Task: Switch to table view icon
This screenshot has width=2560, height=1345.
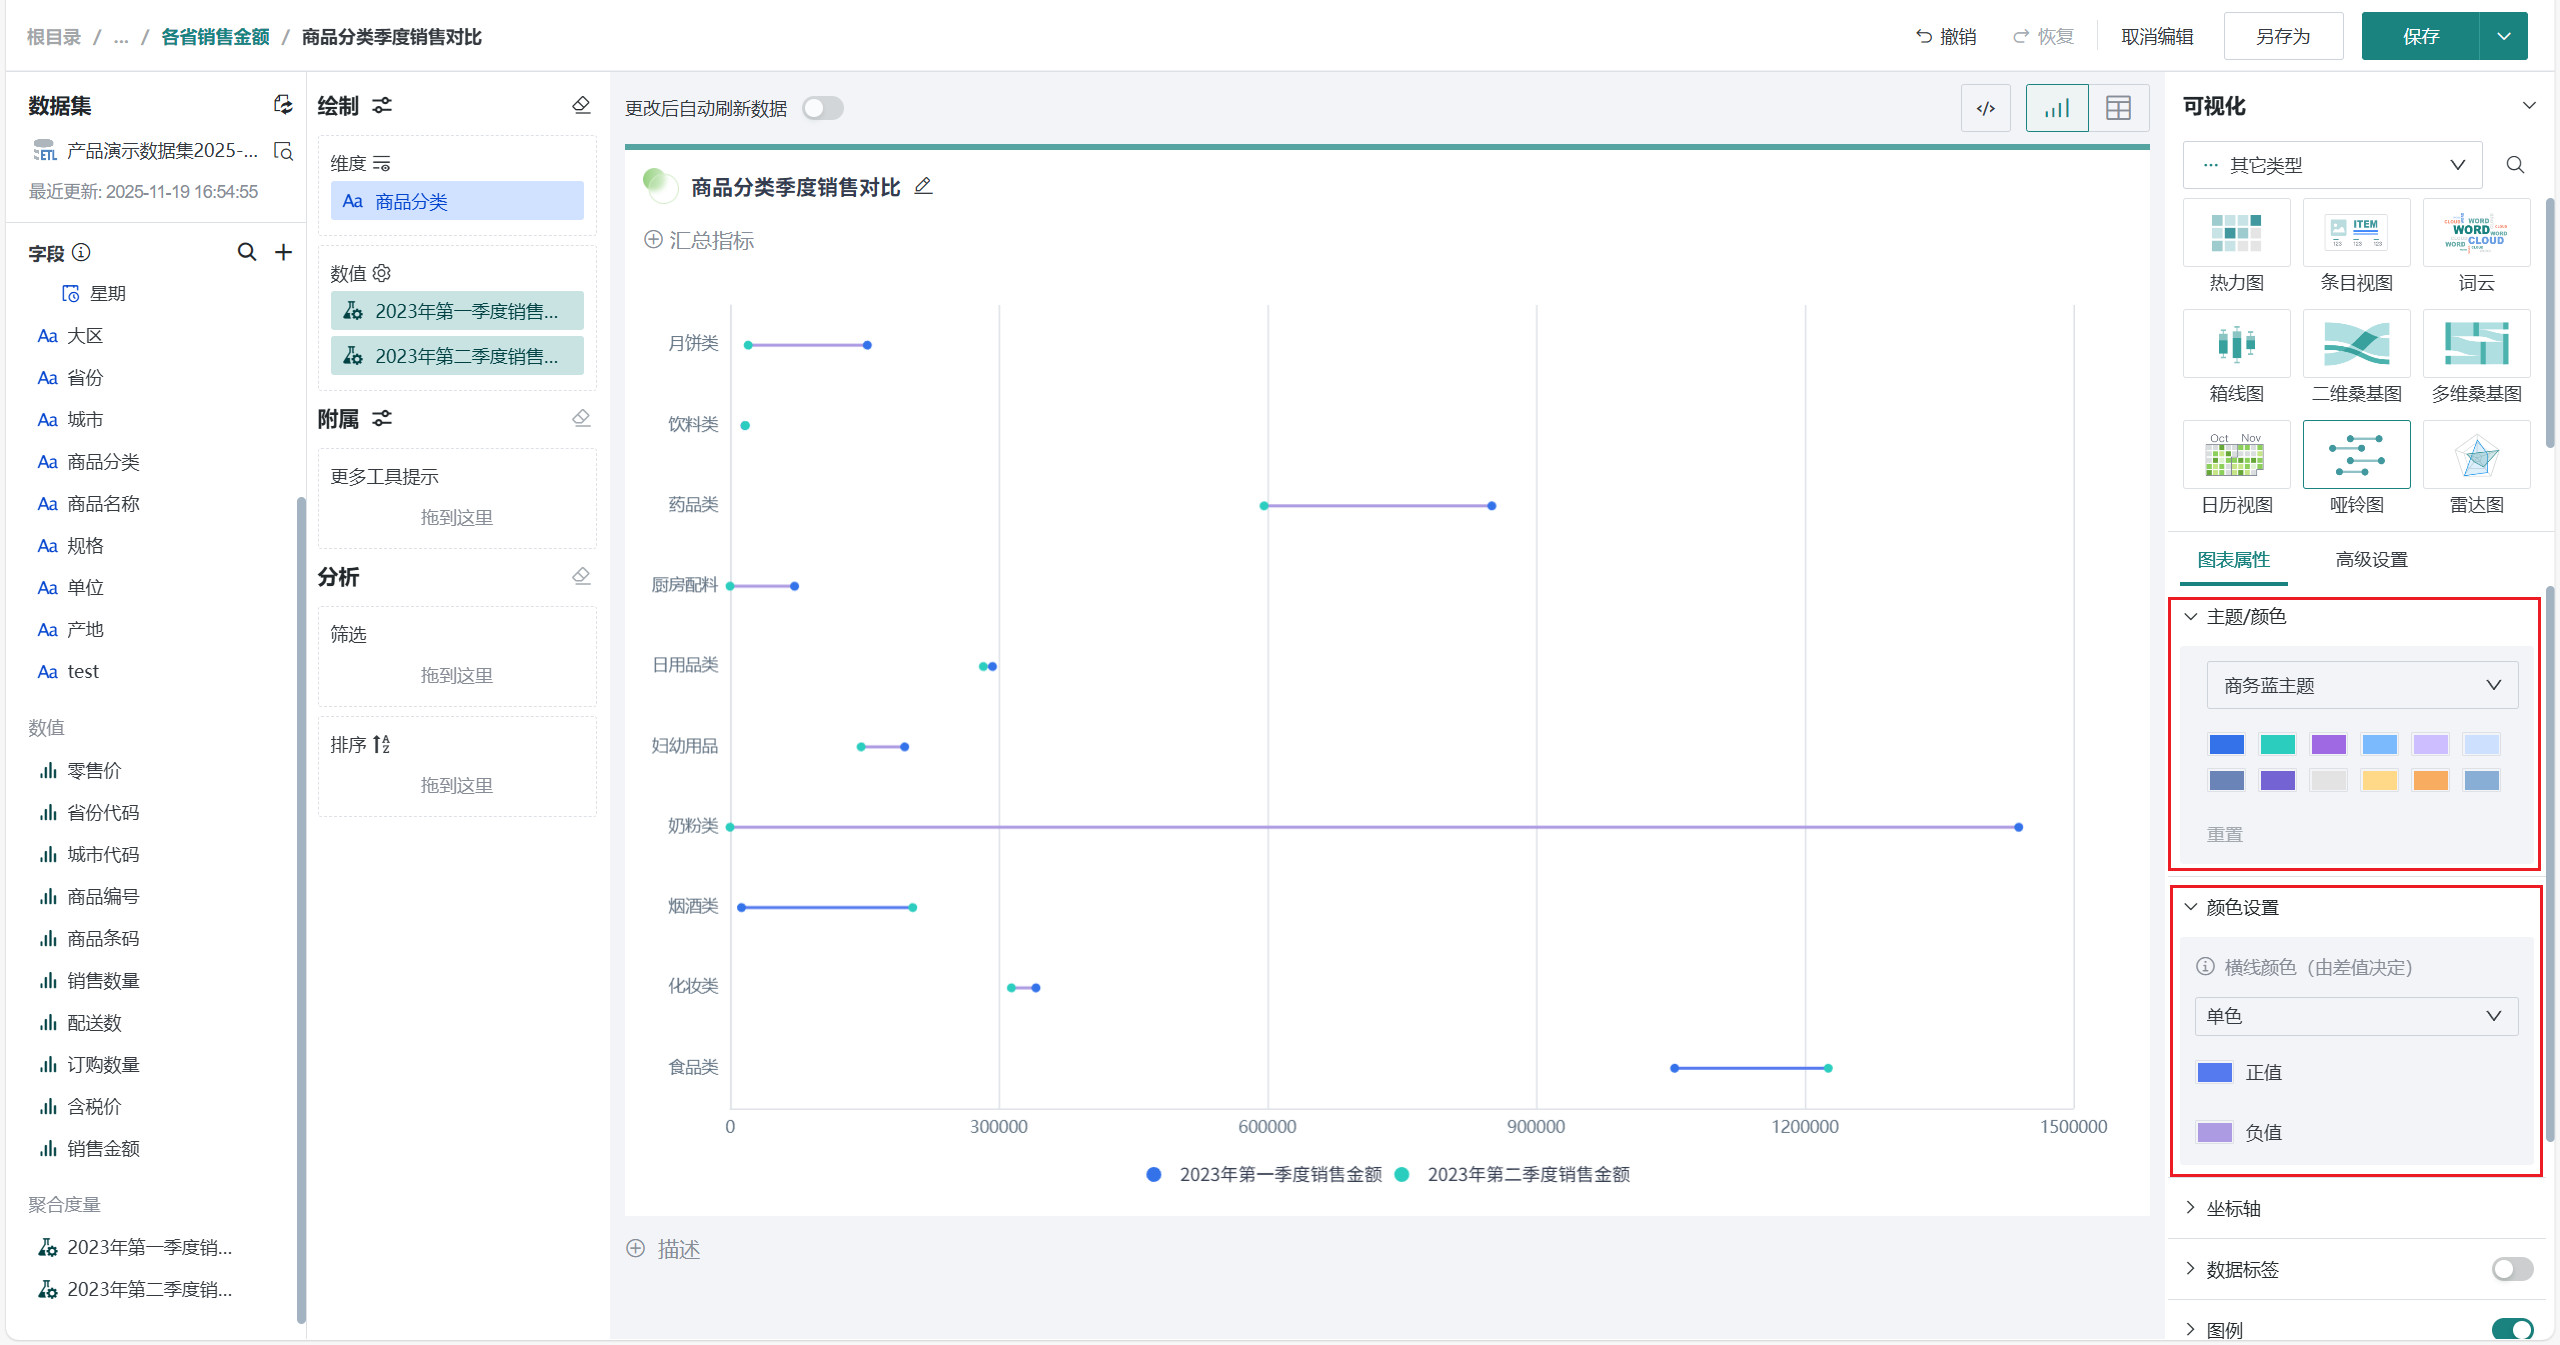Action: pyautogui.click(x=2118, y=108)
